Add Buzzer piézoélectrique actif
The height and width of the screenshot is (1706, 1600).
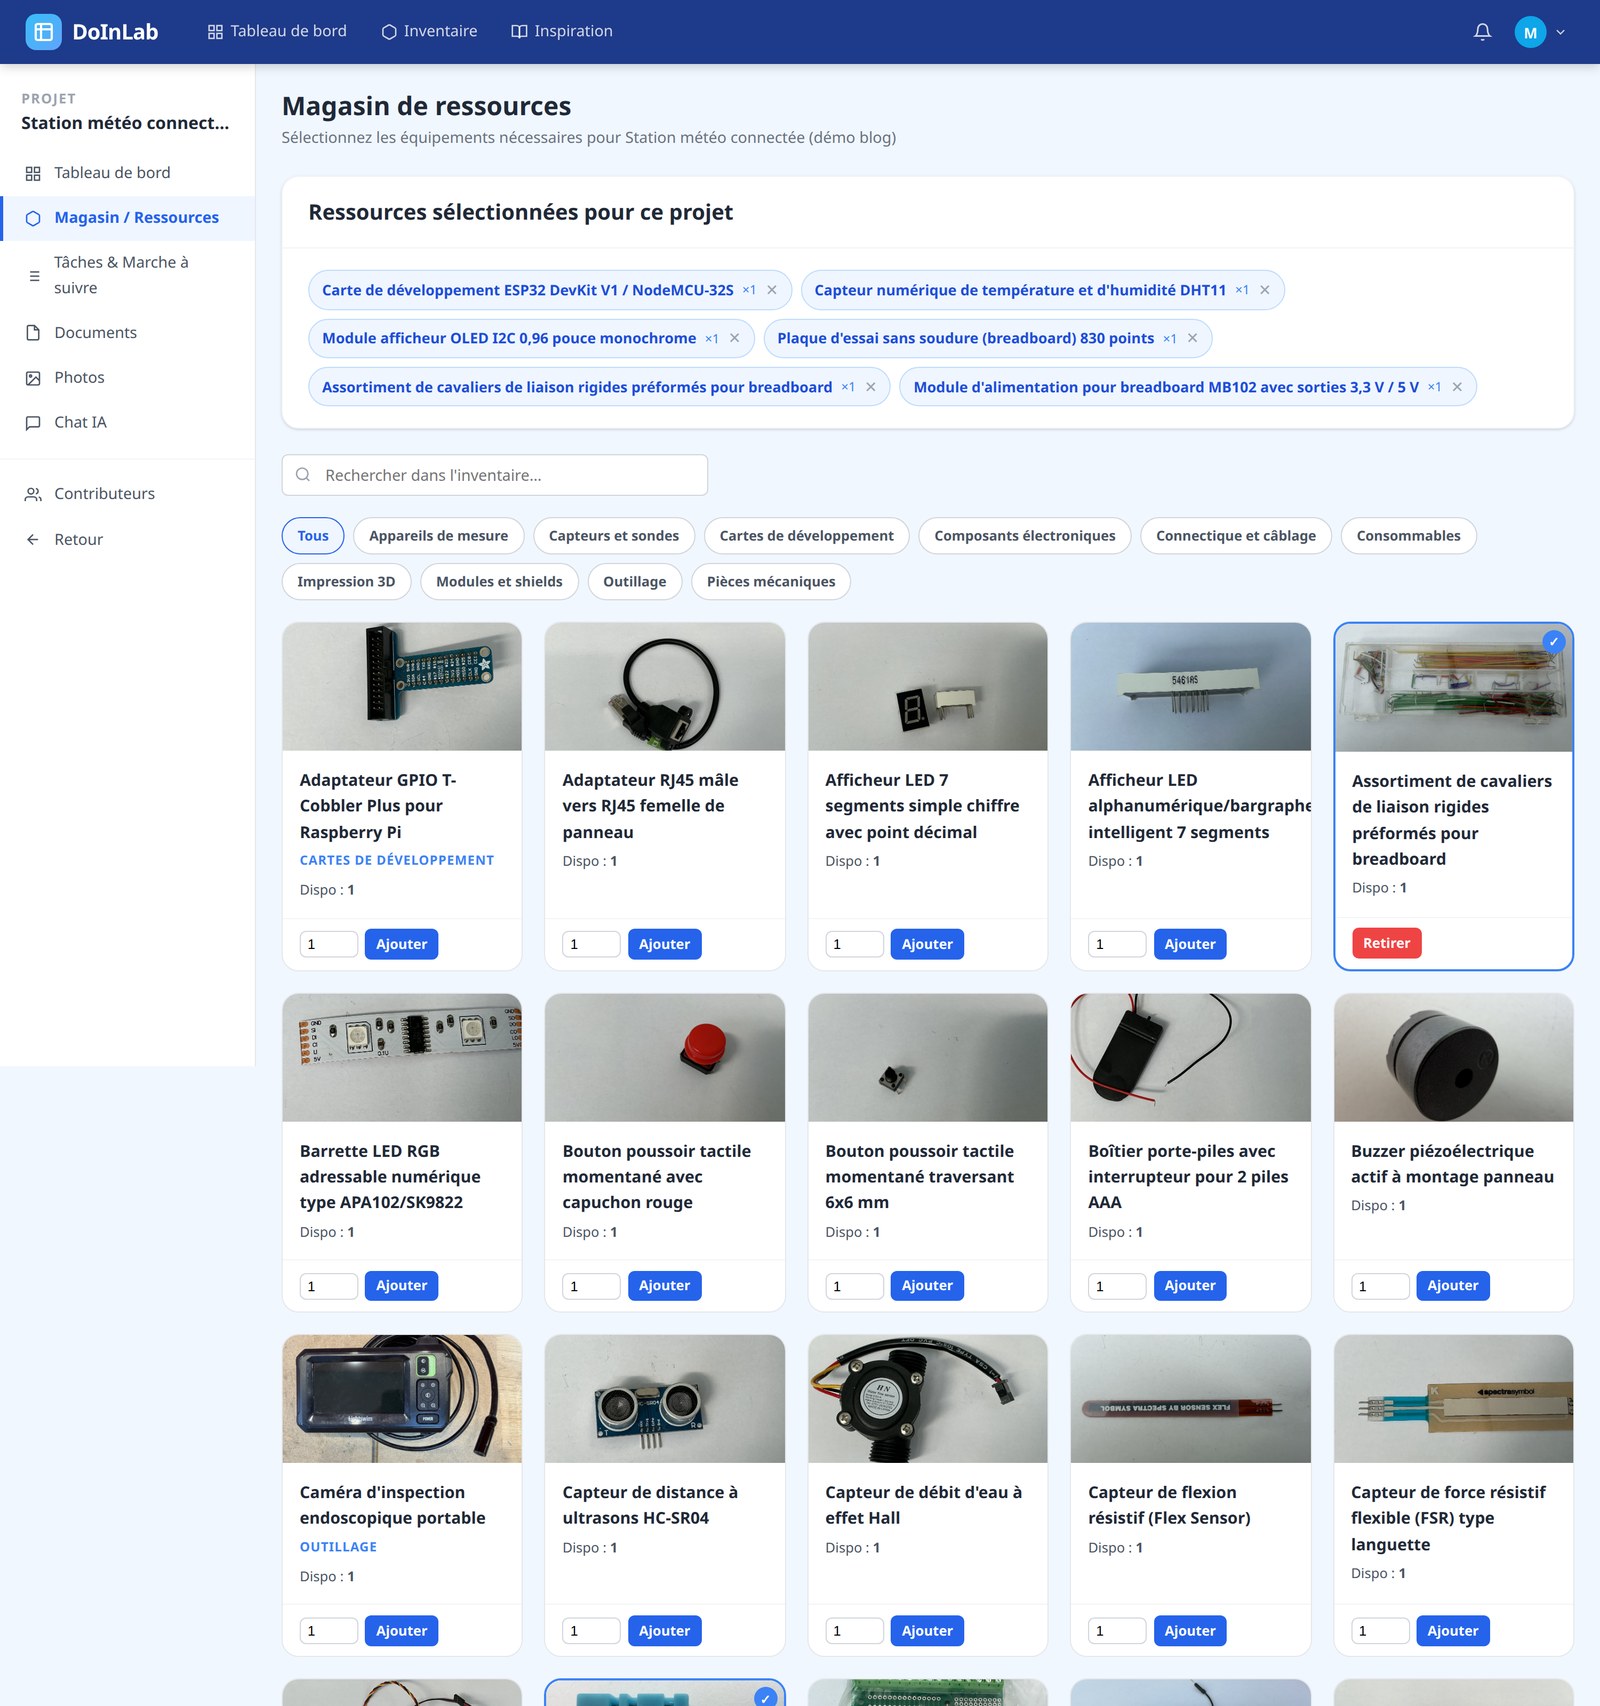pyautogui.click(x=1453, y=1286)
